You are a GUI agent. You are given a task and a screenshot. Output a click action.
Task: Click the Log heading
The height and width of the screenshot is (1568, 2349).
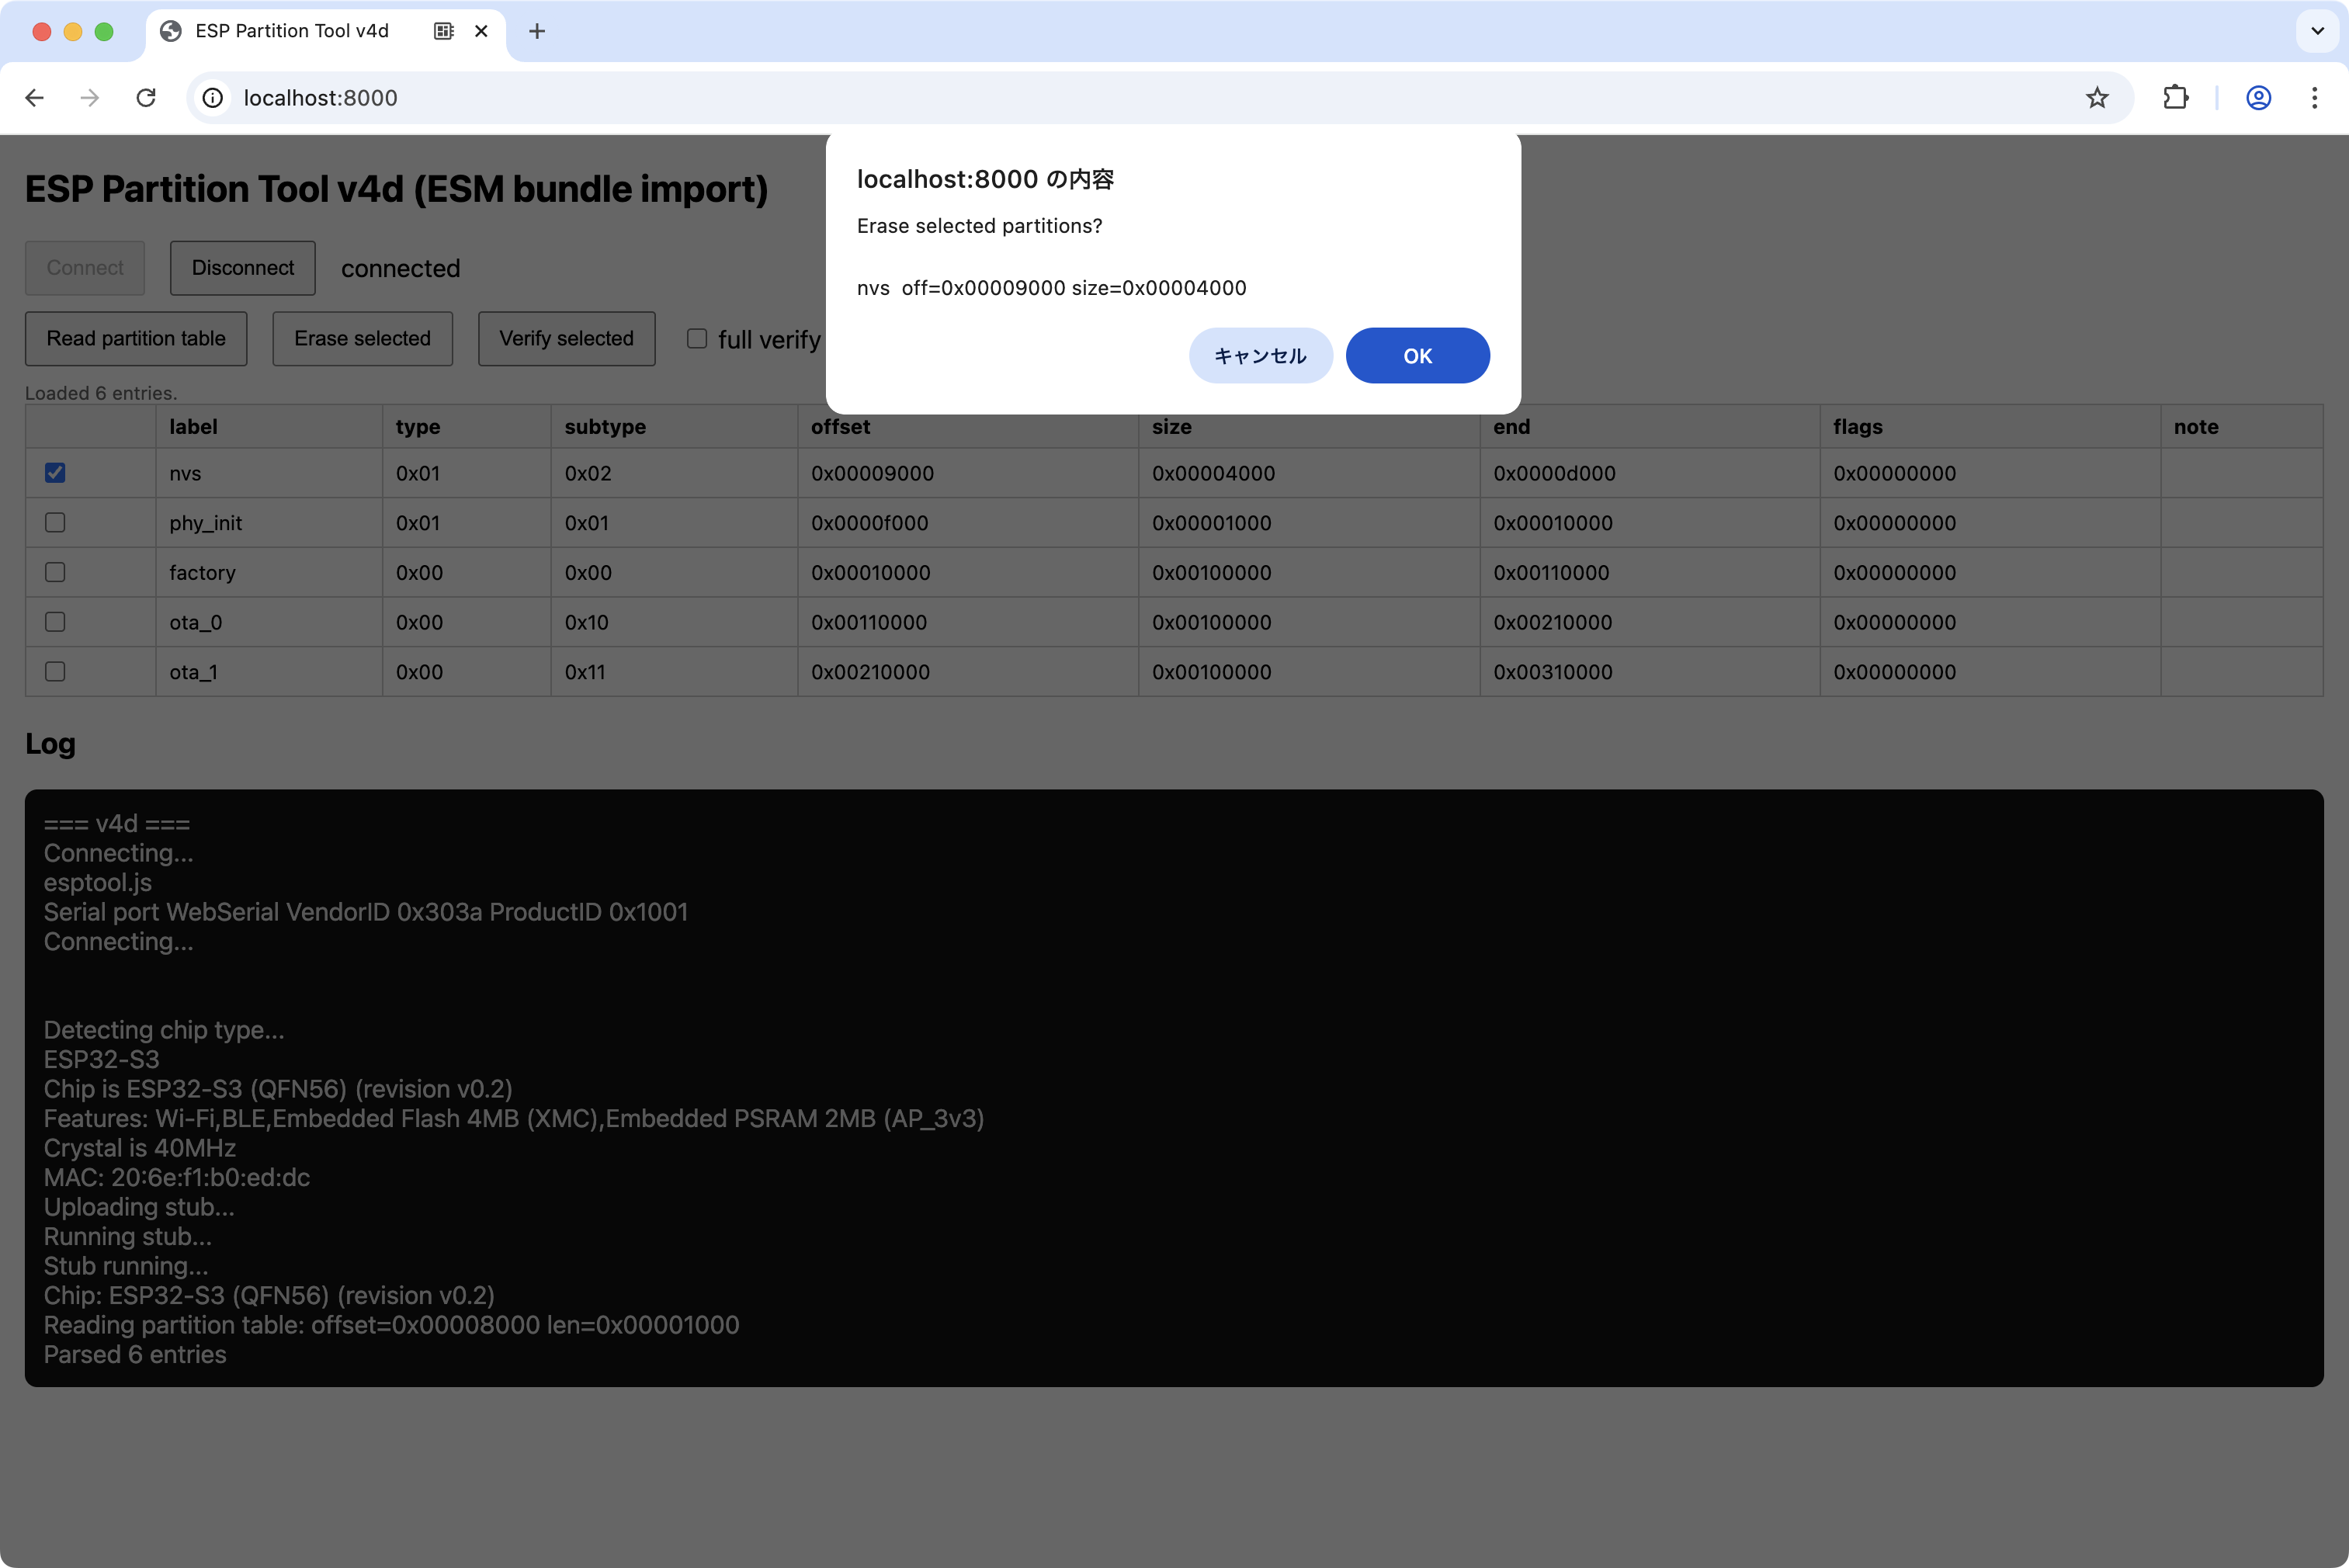tap(50, 744)
